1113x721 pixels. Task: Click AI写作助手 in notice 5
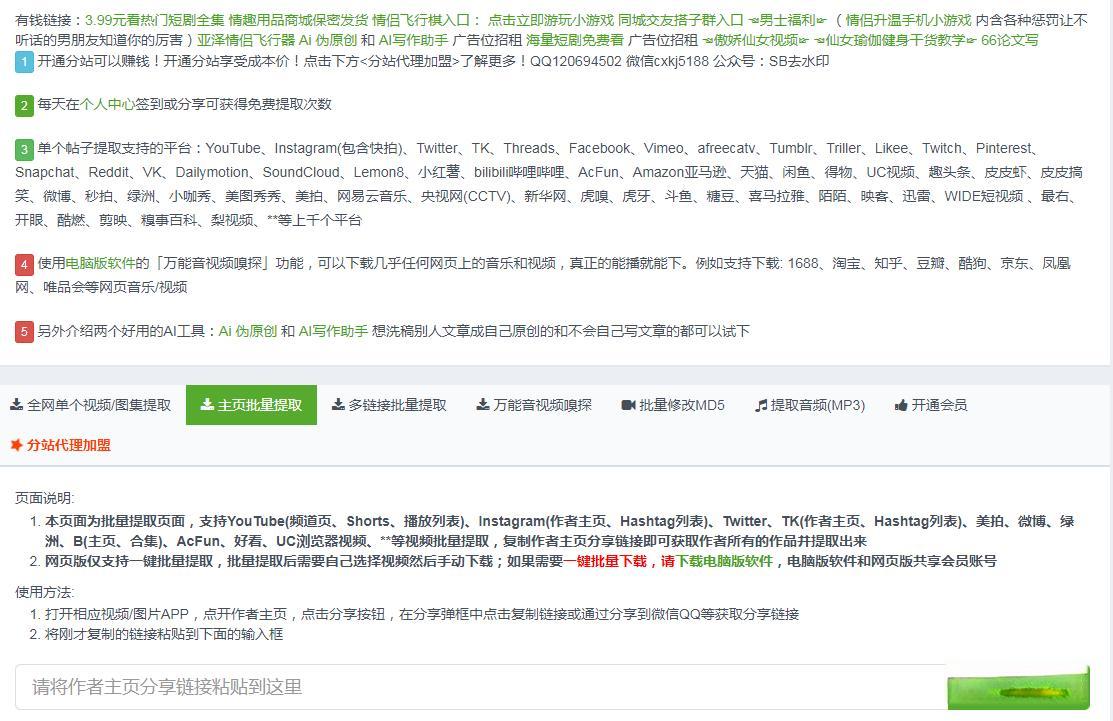click(x=334, y=331)
